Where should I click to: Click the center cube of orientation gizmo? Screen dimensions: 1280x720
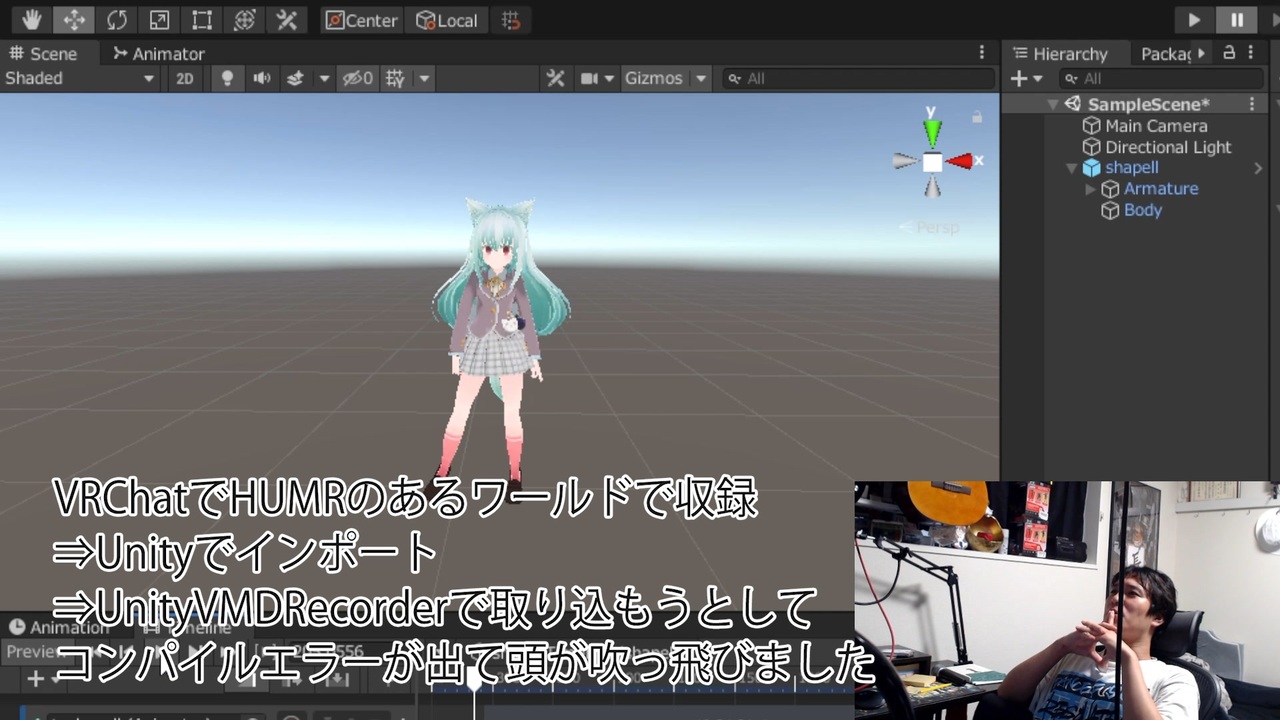[x=932, y=162]
